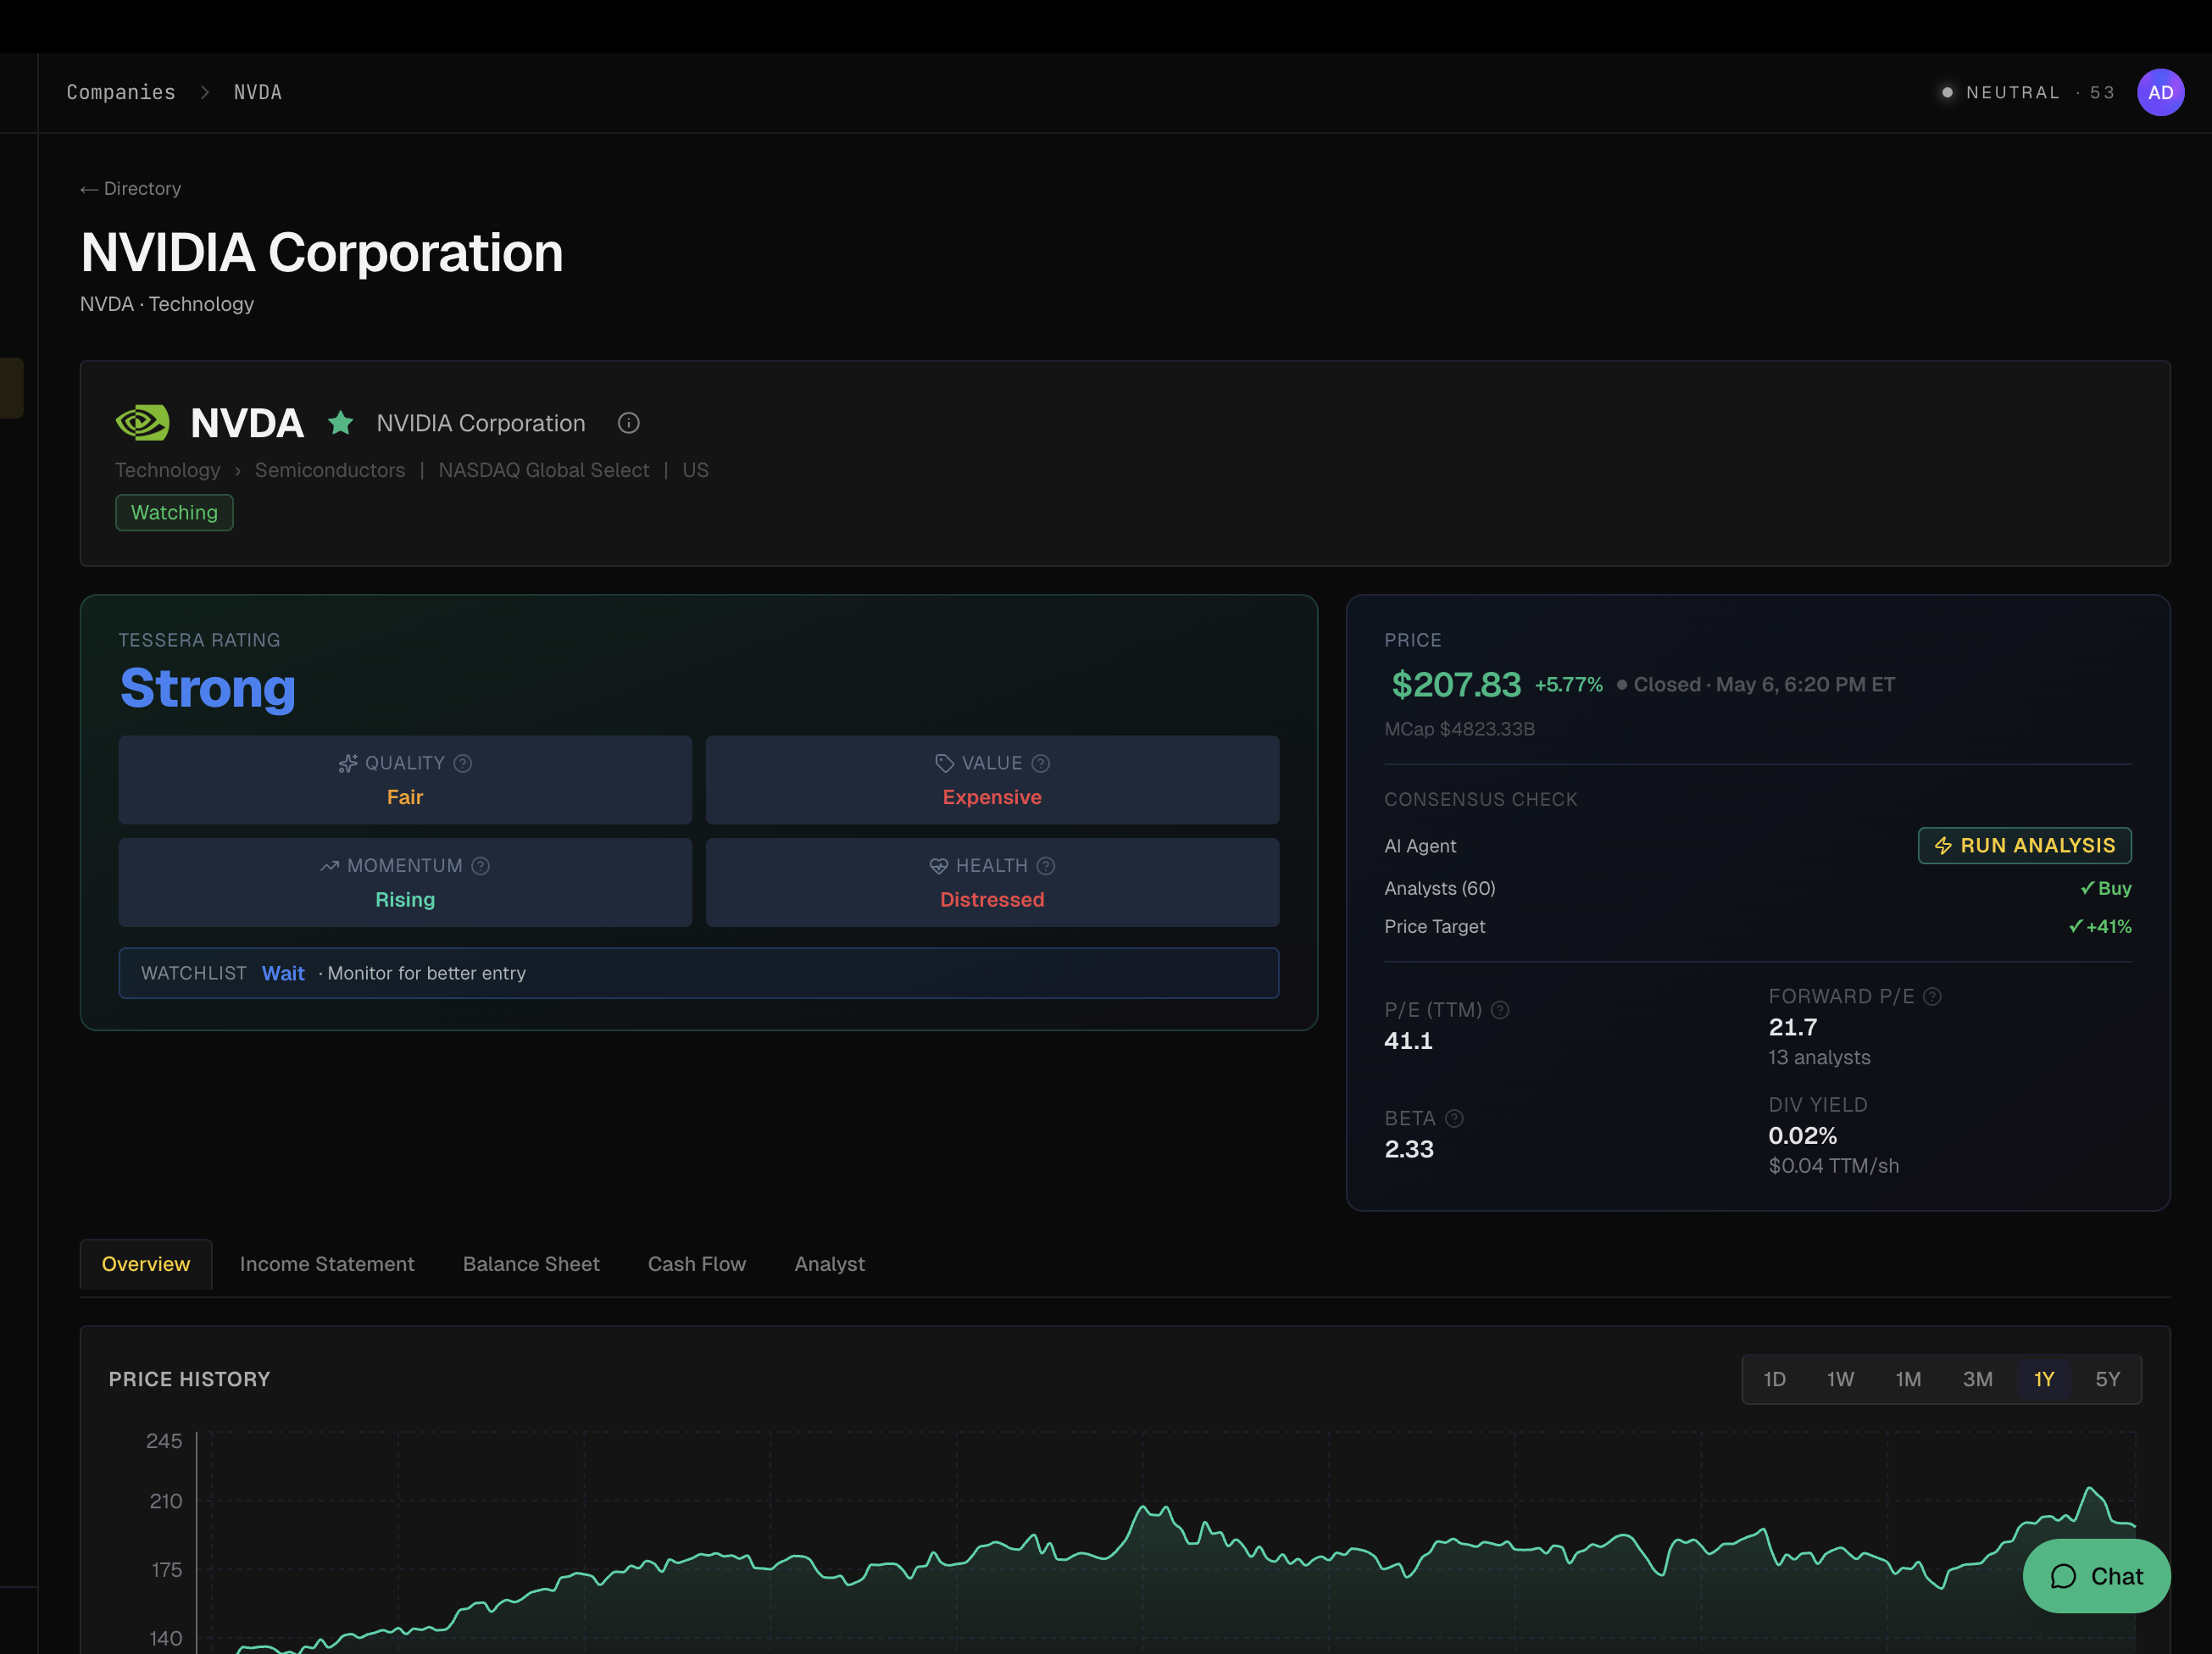Screen dimensions: 2212x1654
Task: Open the Beta help icon
Action: tap(1455, 1118)
